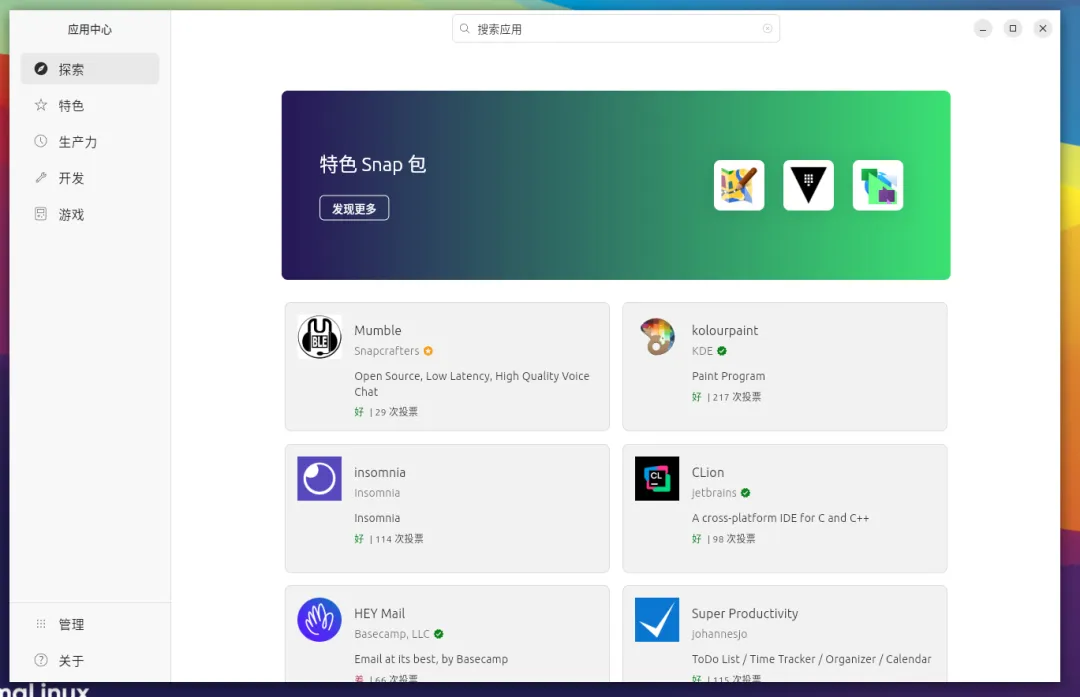The width and height of the screenshot is (1080, 697).
Task: Click the 发现更多 button in banner
Action: 354,208
